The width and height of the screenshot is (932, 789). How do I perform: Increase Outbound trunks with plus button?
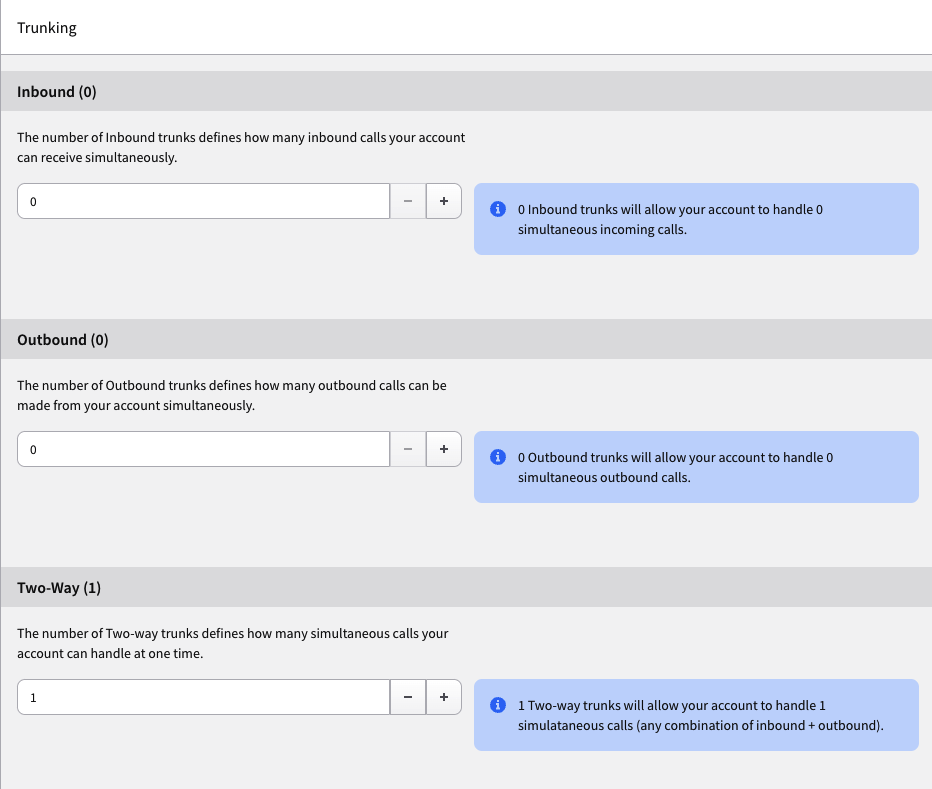click(443, 449)
